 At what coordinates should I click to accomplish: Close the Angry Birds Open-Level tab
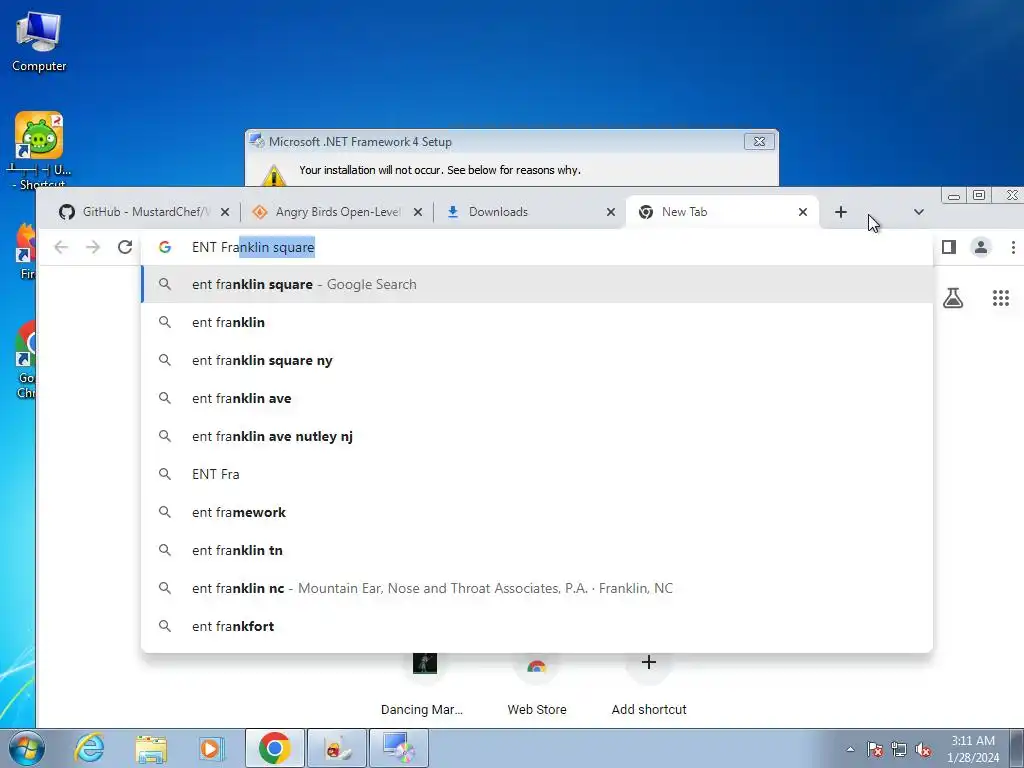(x=418, y=212)
